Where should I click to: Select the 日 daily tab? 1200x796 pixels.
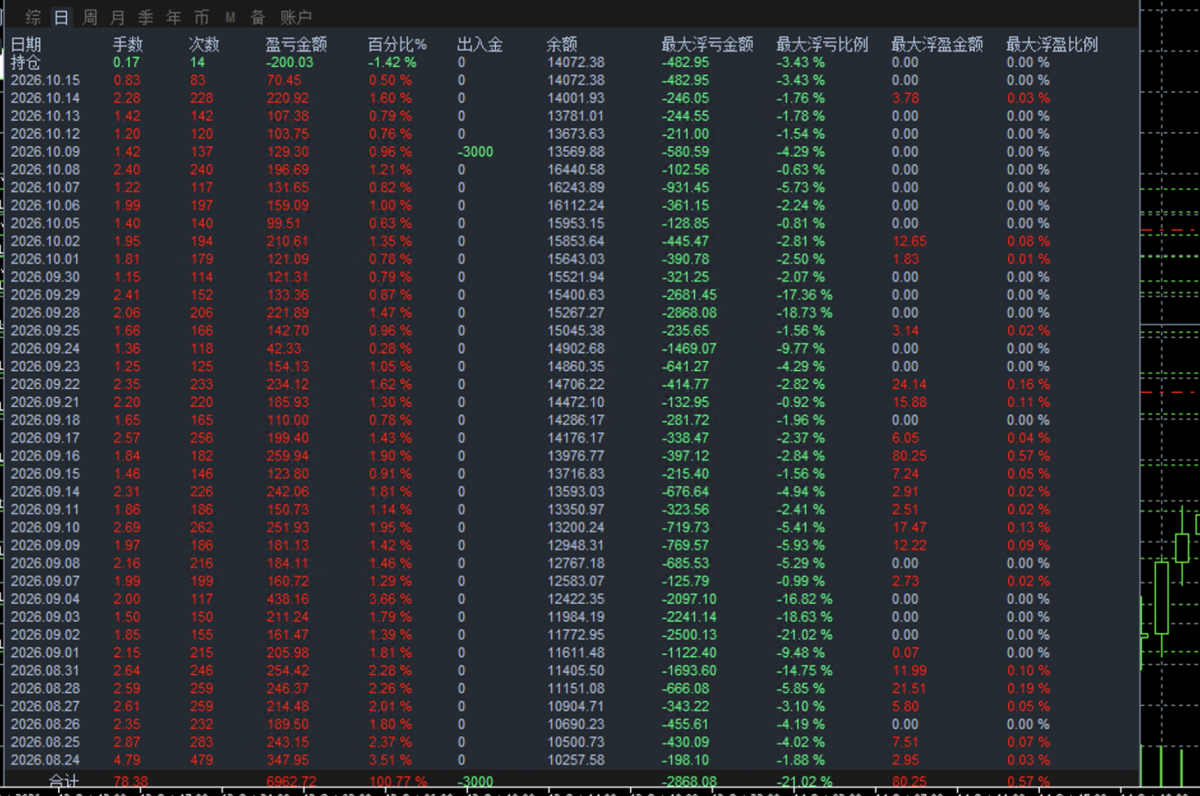click(62, 17)
